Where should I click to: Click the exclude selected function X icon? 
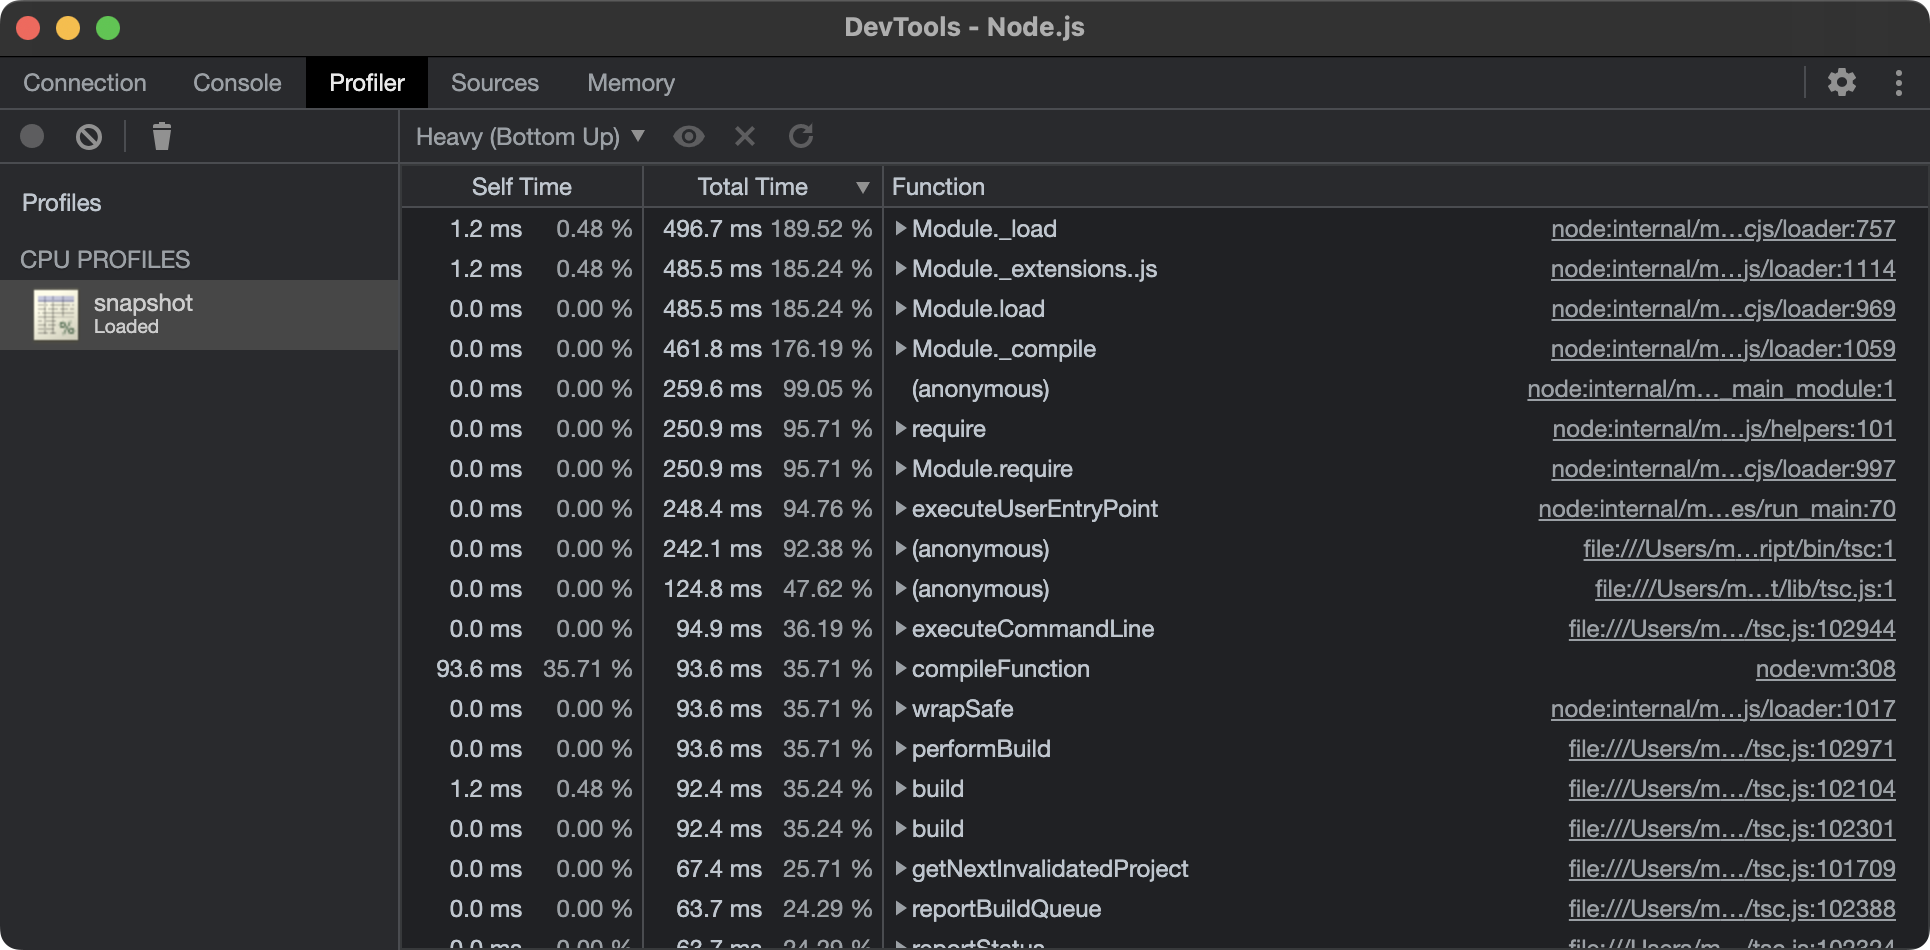tap(744, 136)
